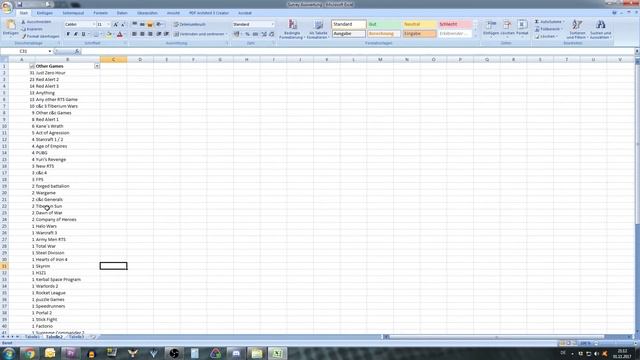Expand the cell styles gallery
This screenshot has height=360, width=640.
click(x=475, y=36)
